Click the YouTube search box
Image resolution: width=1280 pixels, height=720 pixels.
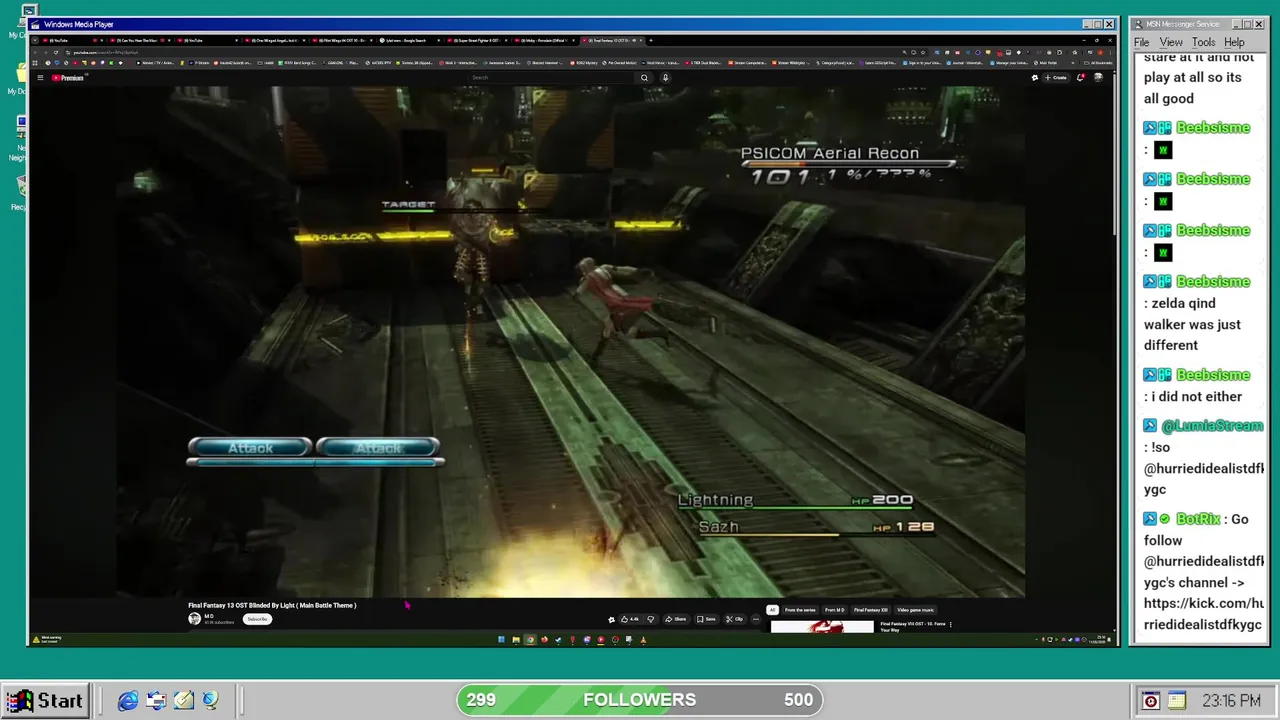pos(553,77)
